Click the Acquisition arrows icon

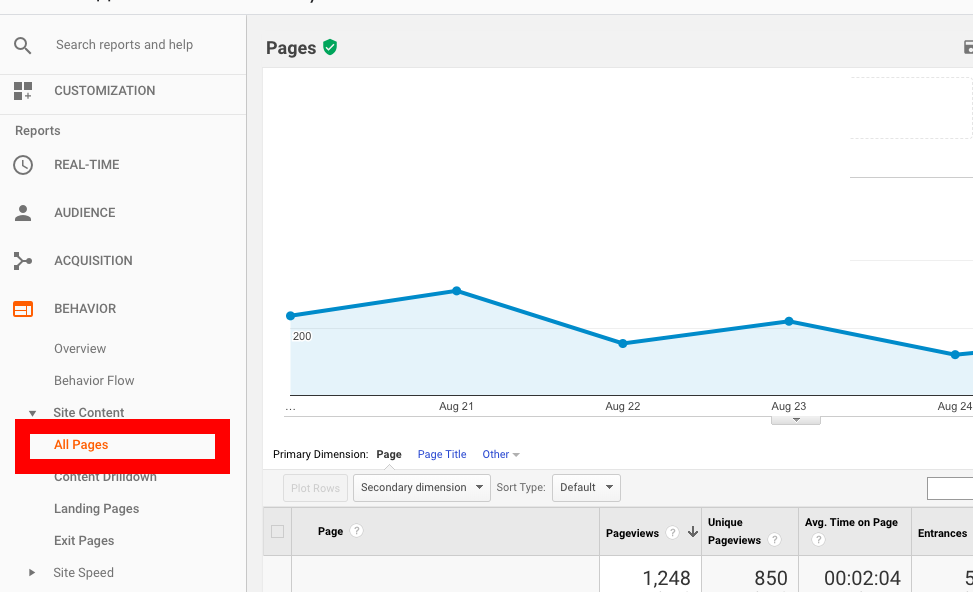click(x=23, y=261)
